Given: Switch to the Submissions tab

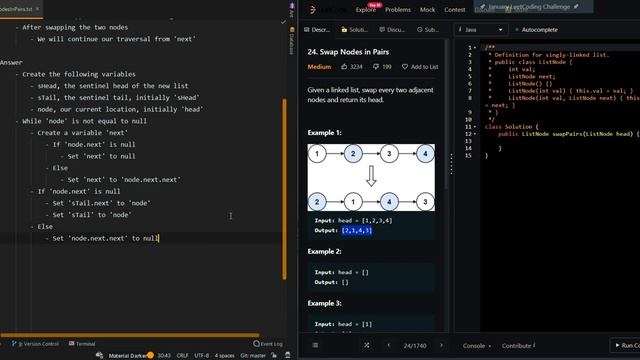Looking at the screenshot, I should (428, 30).
